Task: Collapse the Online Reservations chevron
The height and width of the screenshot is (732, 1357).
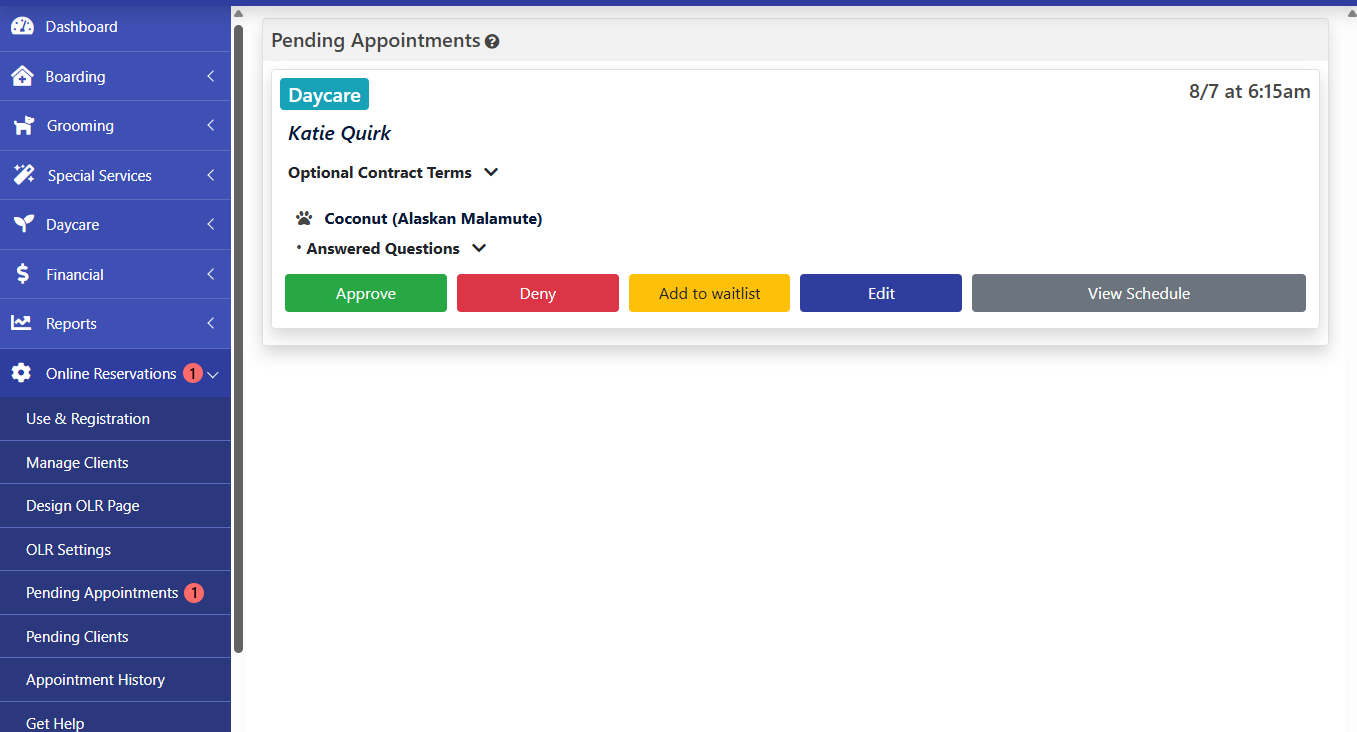Action: point(212,374)
